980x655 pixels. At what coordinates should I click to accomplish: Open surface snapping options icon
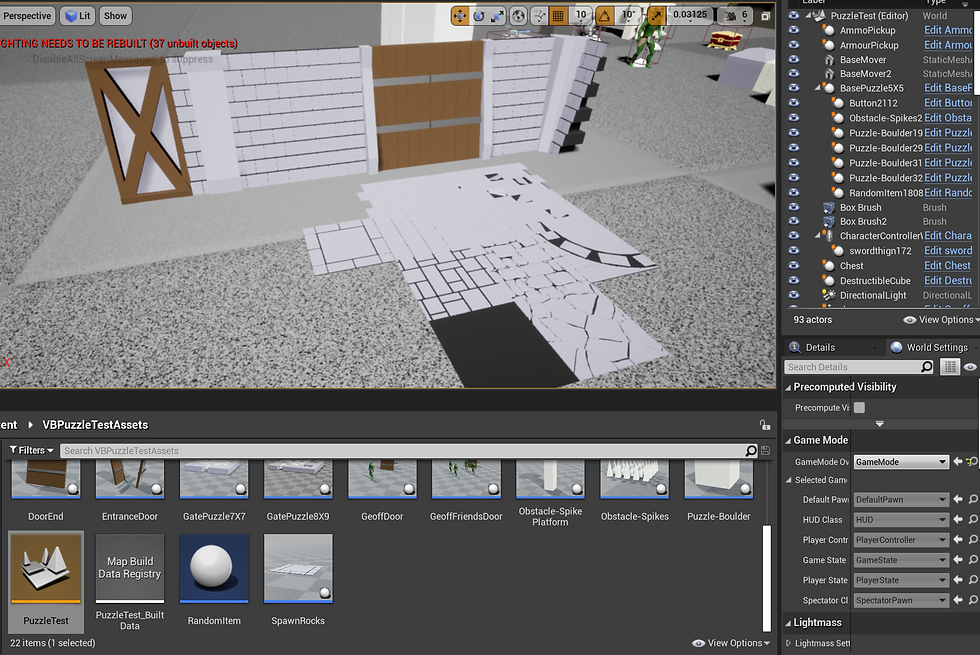coord(539,16)
